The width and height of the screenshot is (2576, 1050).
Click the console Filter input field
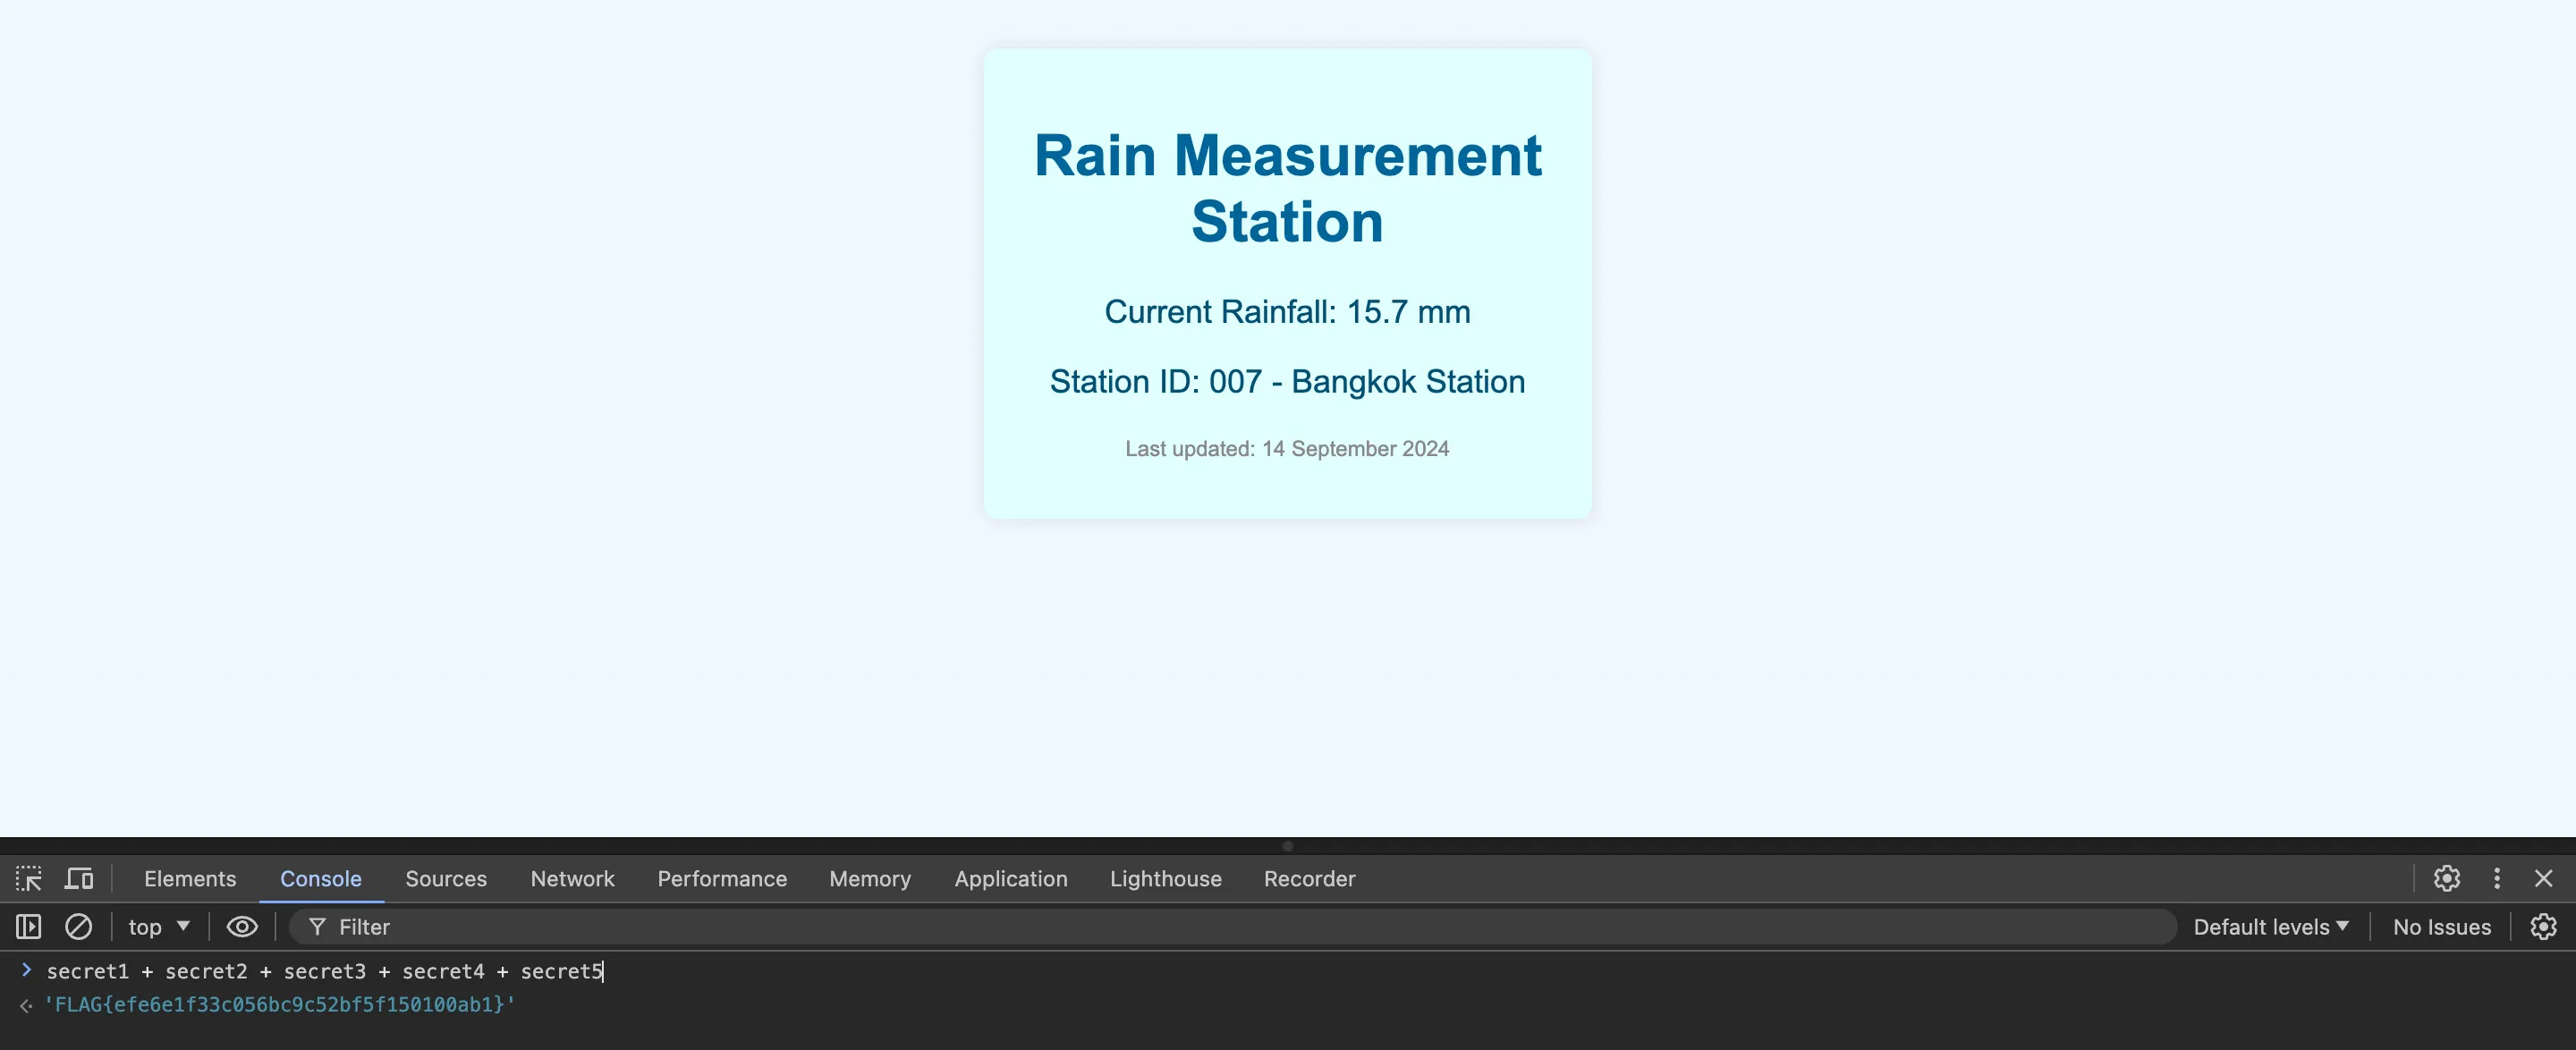tap(1200, 927)
